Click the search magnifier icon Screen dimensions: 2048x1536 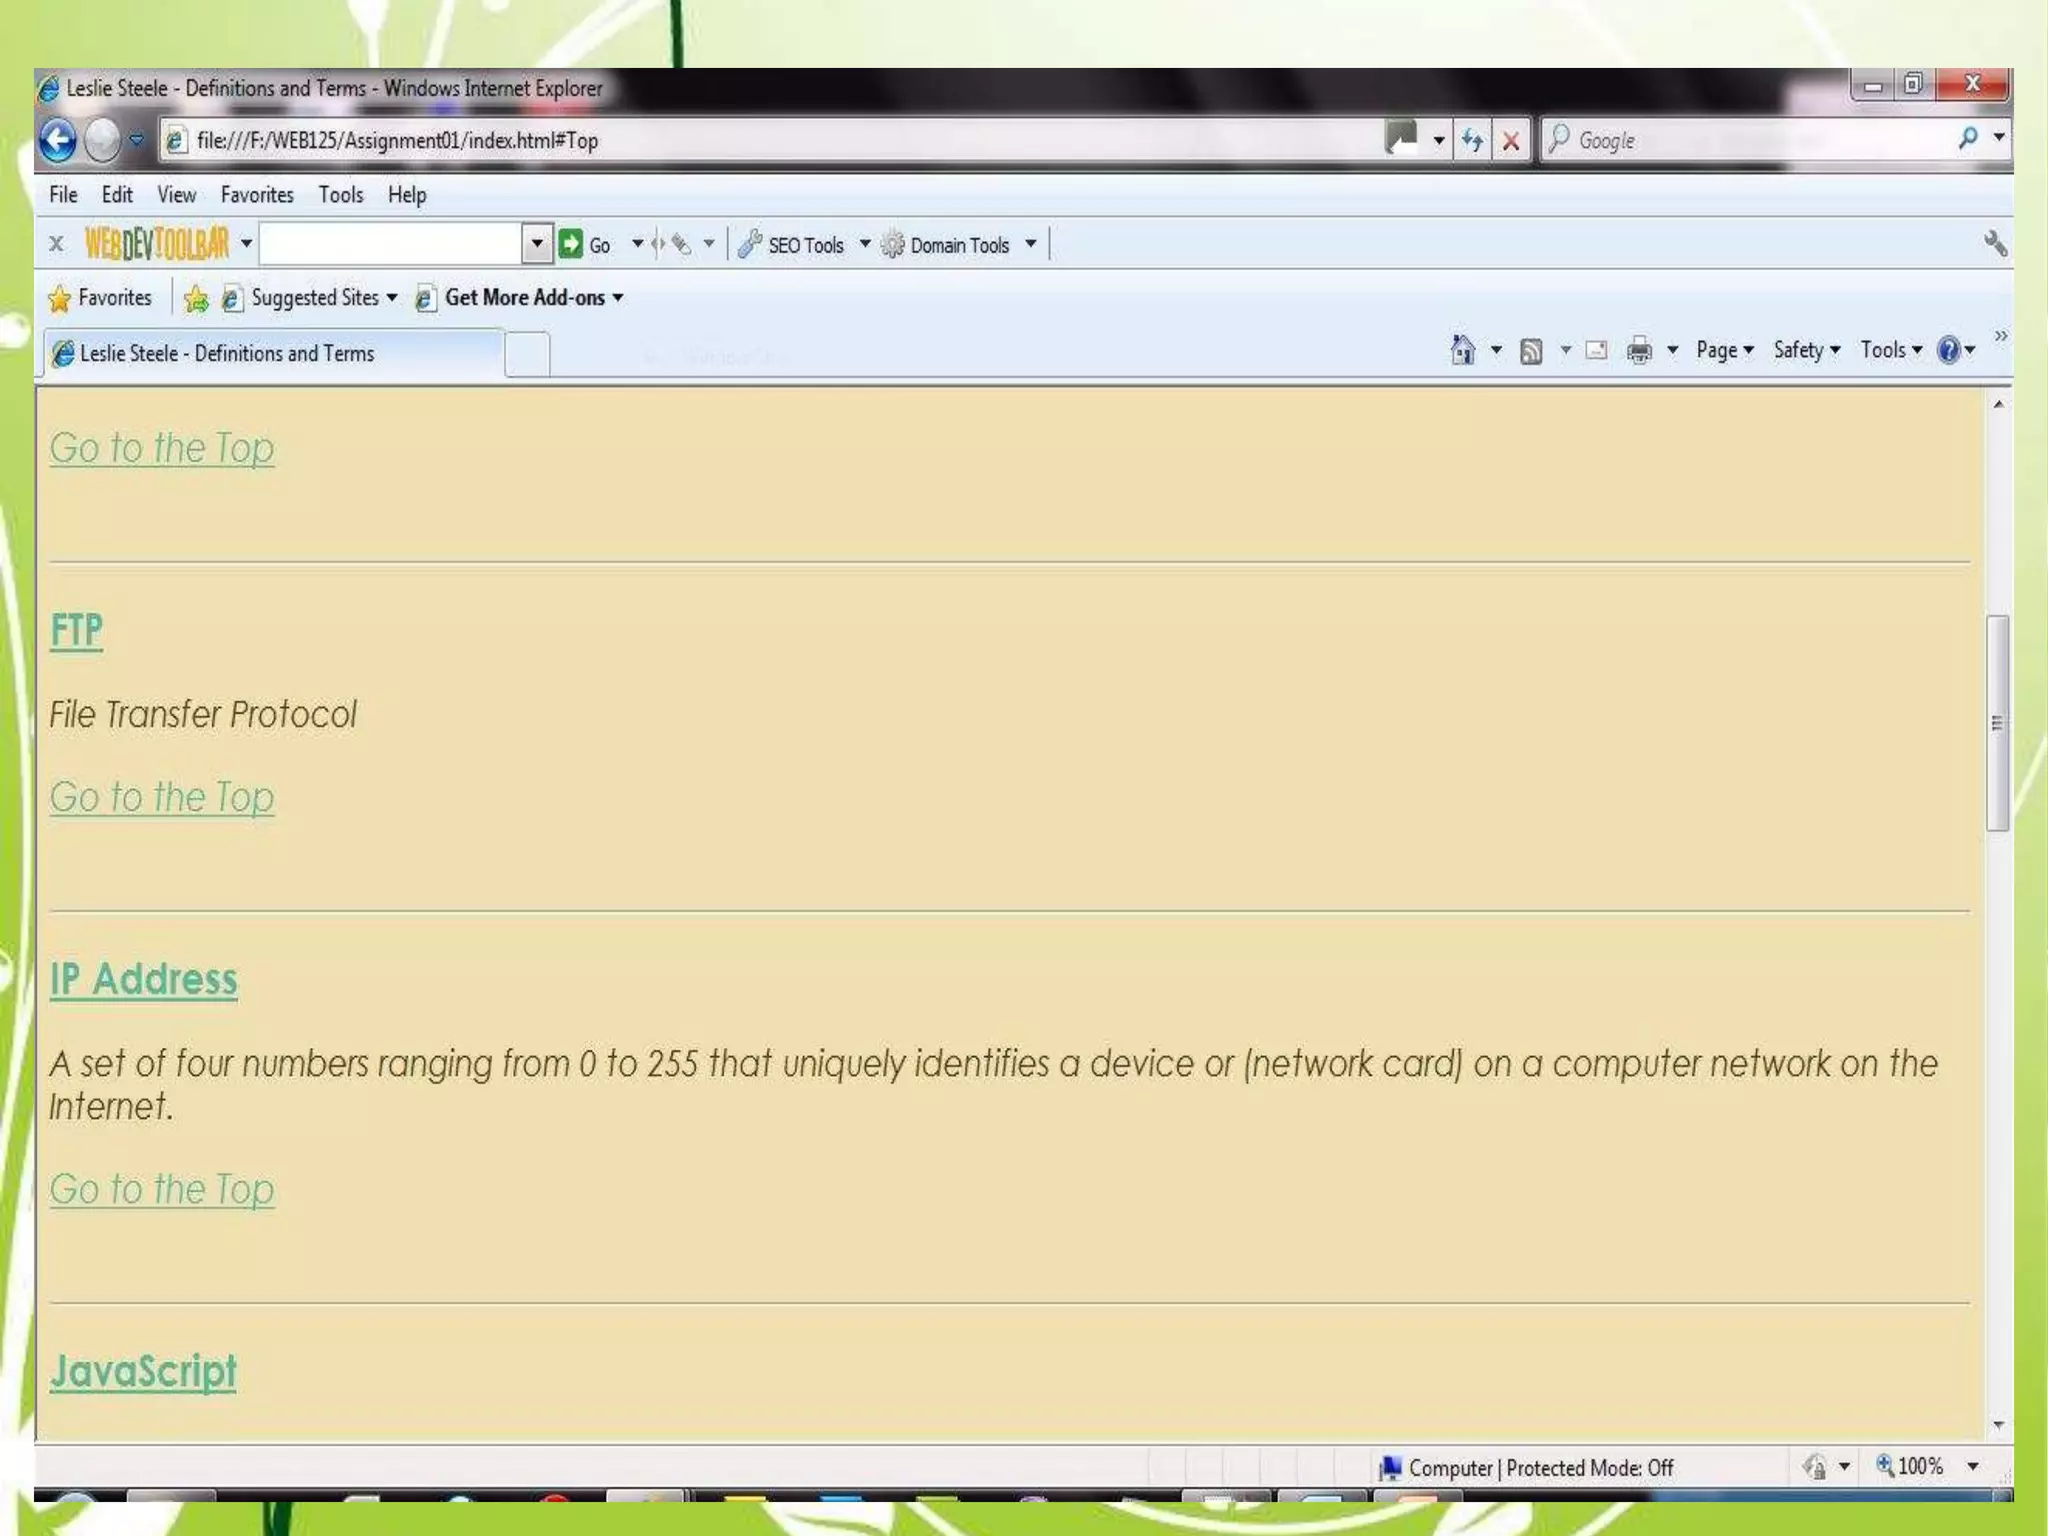point(1968,138)
